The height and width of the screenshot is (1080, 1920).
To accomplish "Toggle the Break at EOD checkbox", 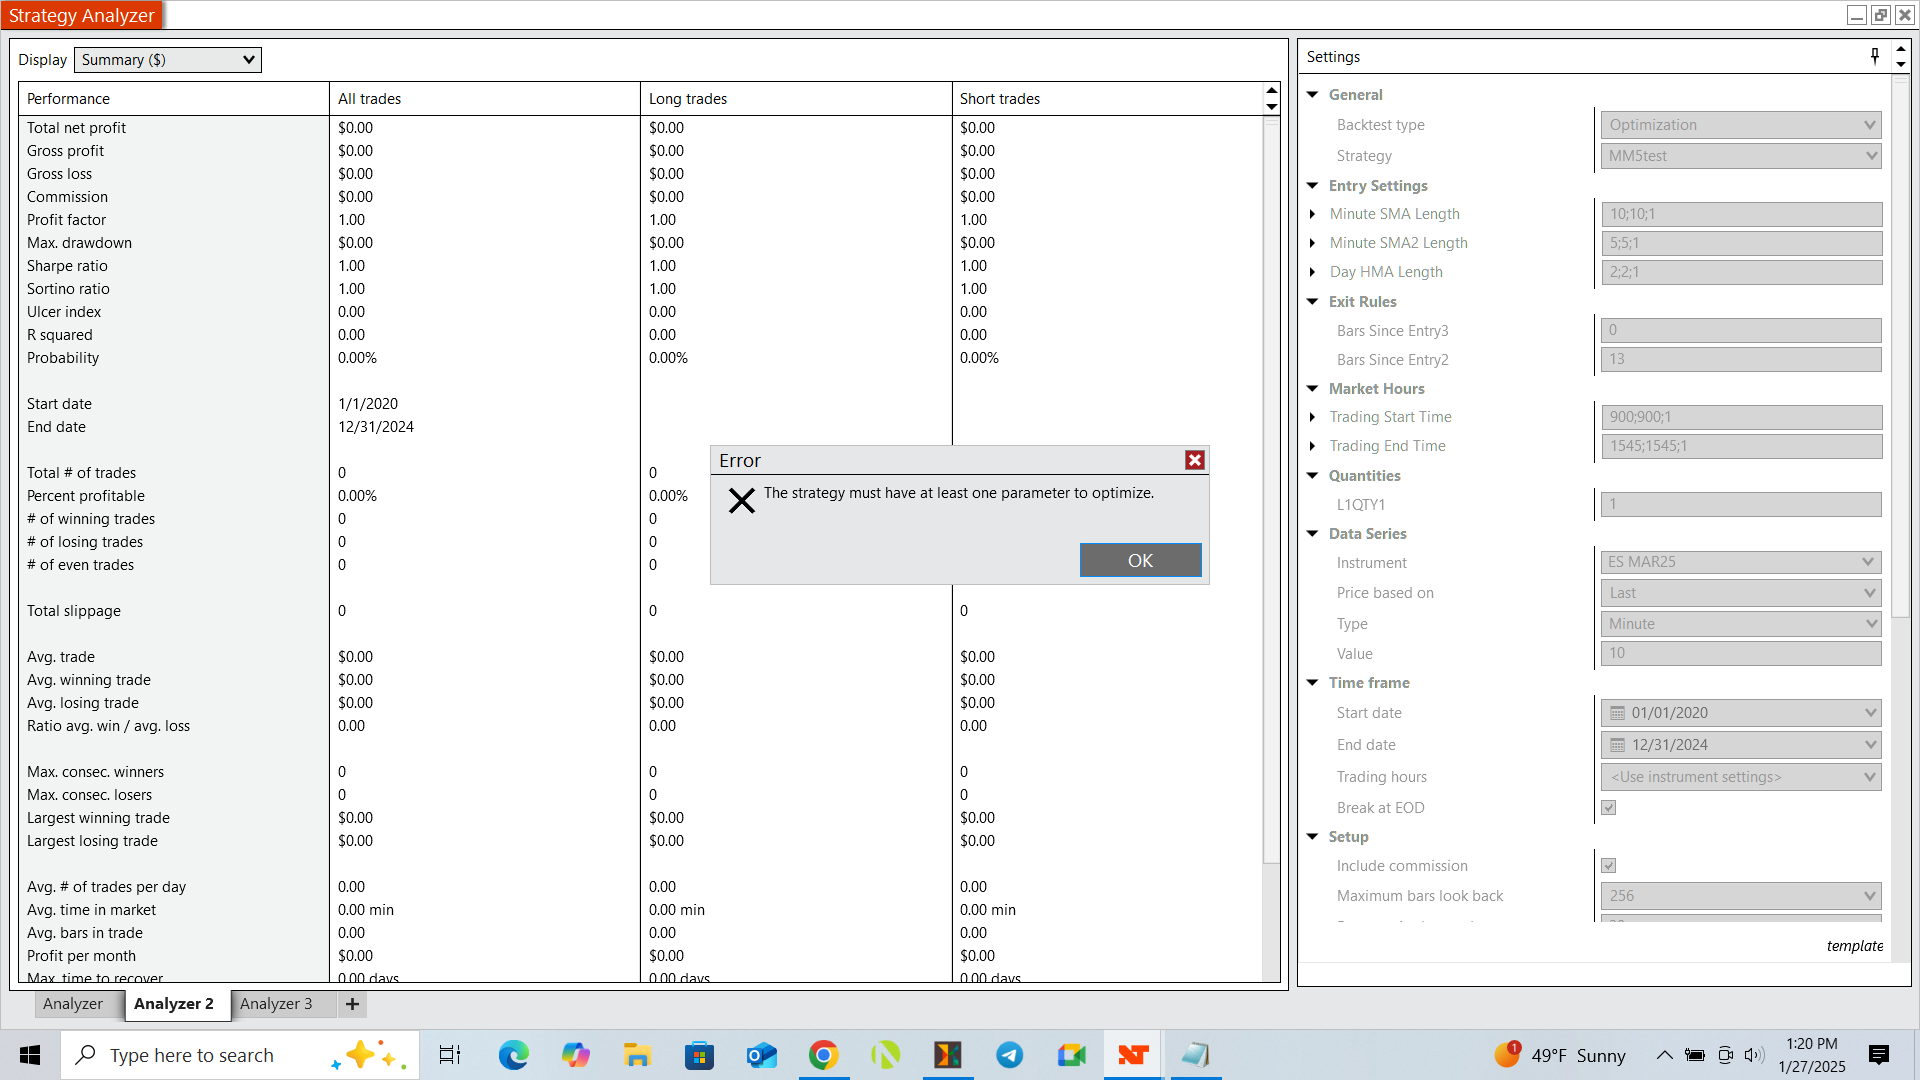I will point(1608,807).
